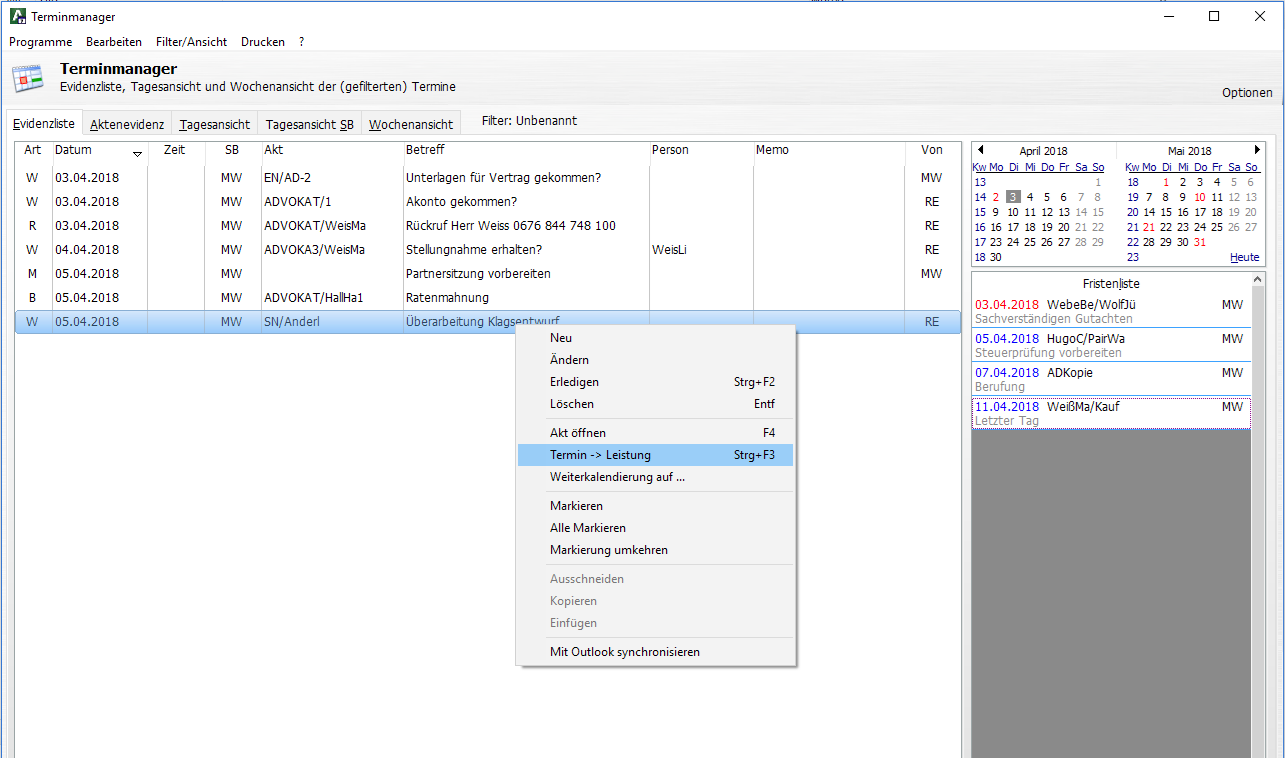Image resolution: width=1285 pixels, height=758 pixels.
Task: Choose Neu in the context menu
Action: [x=656, y=338]
